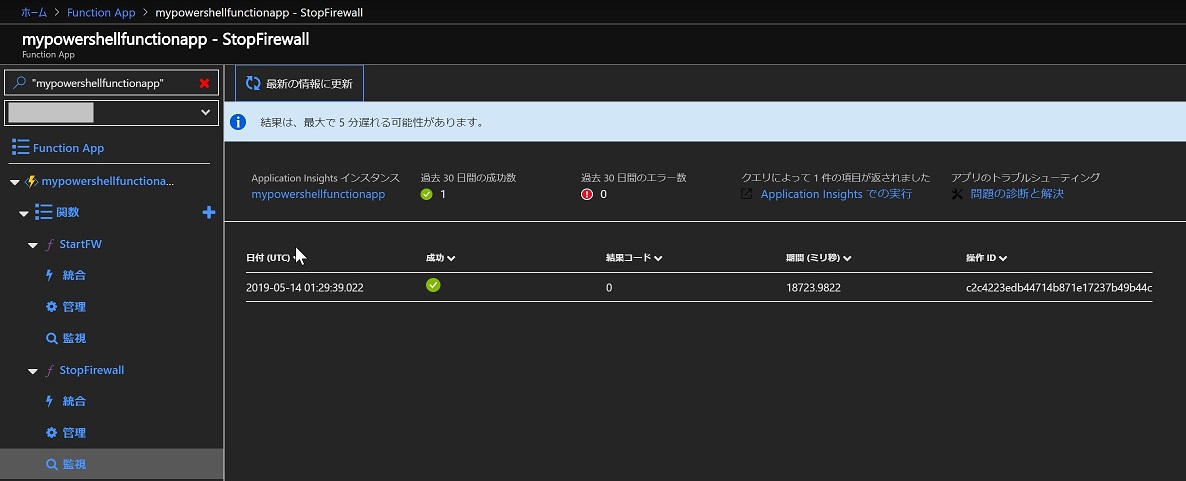
Task: Clear search with the red X
Action: pyautogui.click(x=204, y=83)
